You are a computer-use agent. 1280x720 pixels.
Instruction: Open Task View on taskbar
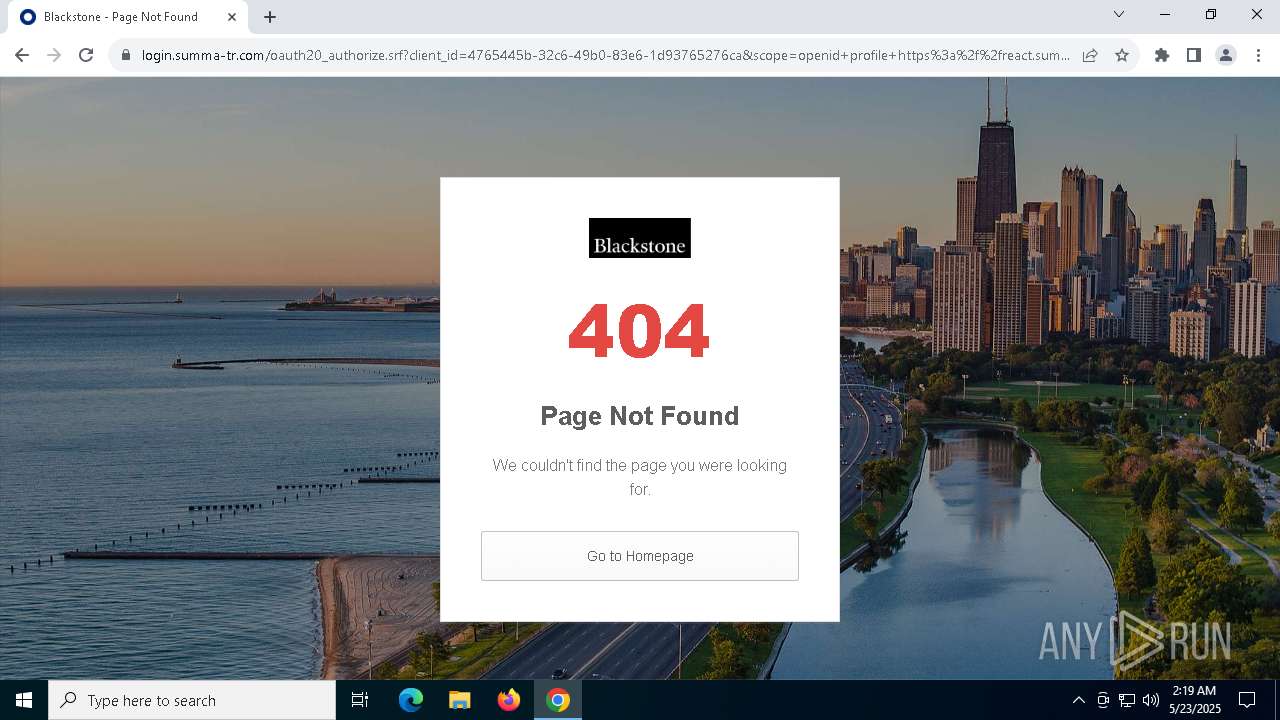point(360,700)
